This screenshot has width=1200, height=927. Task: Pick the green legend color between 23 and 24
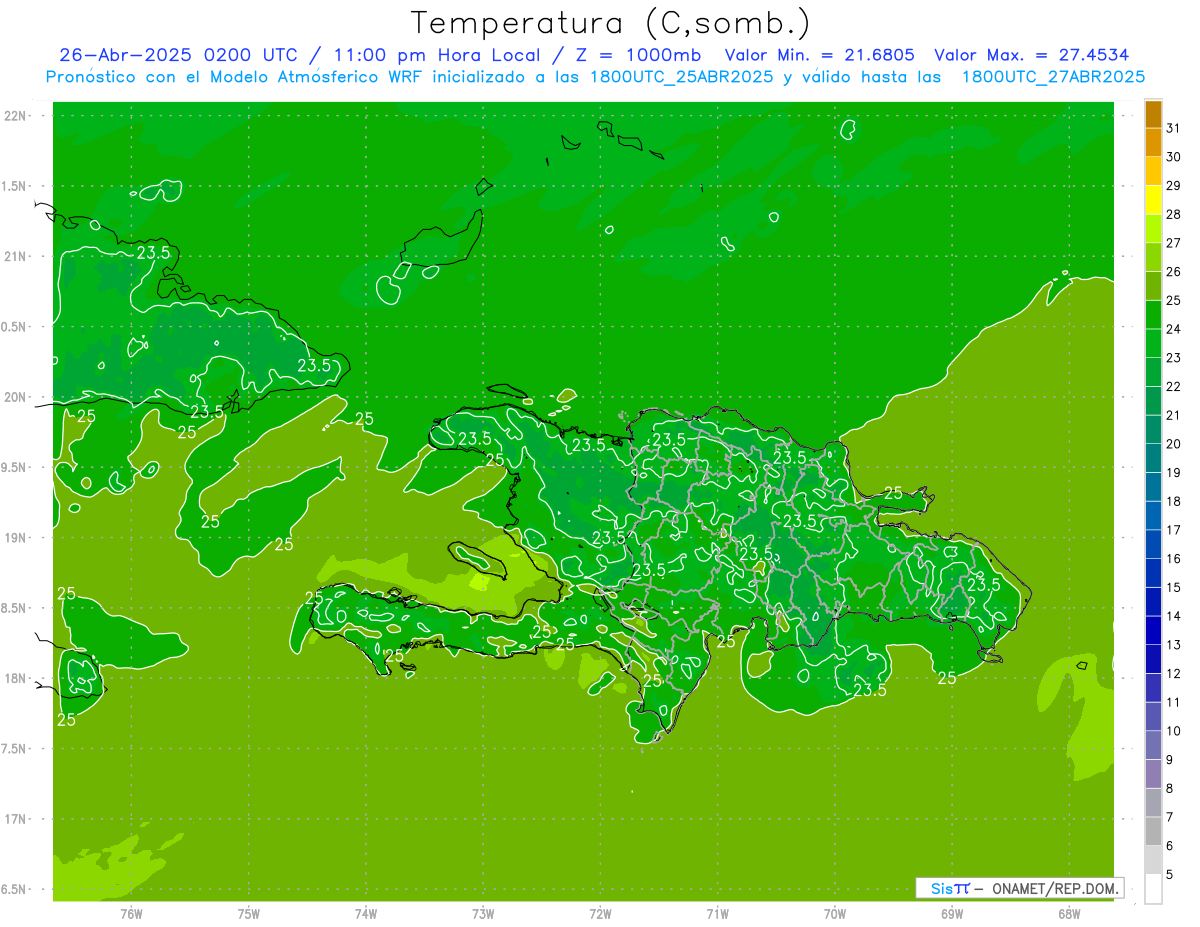tap(1153, 344)
